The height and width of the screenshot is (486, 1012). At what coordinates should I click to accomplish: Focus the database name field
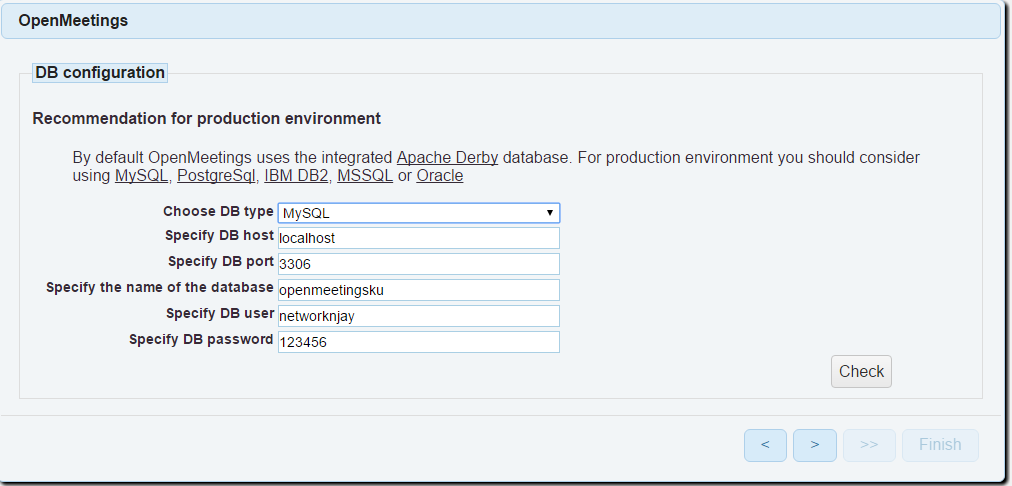[x=419, y=290]
